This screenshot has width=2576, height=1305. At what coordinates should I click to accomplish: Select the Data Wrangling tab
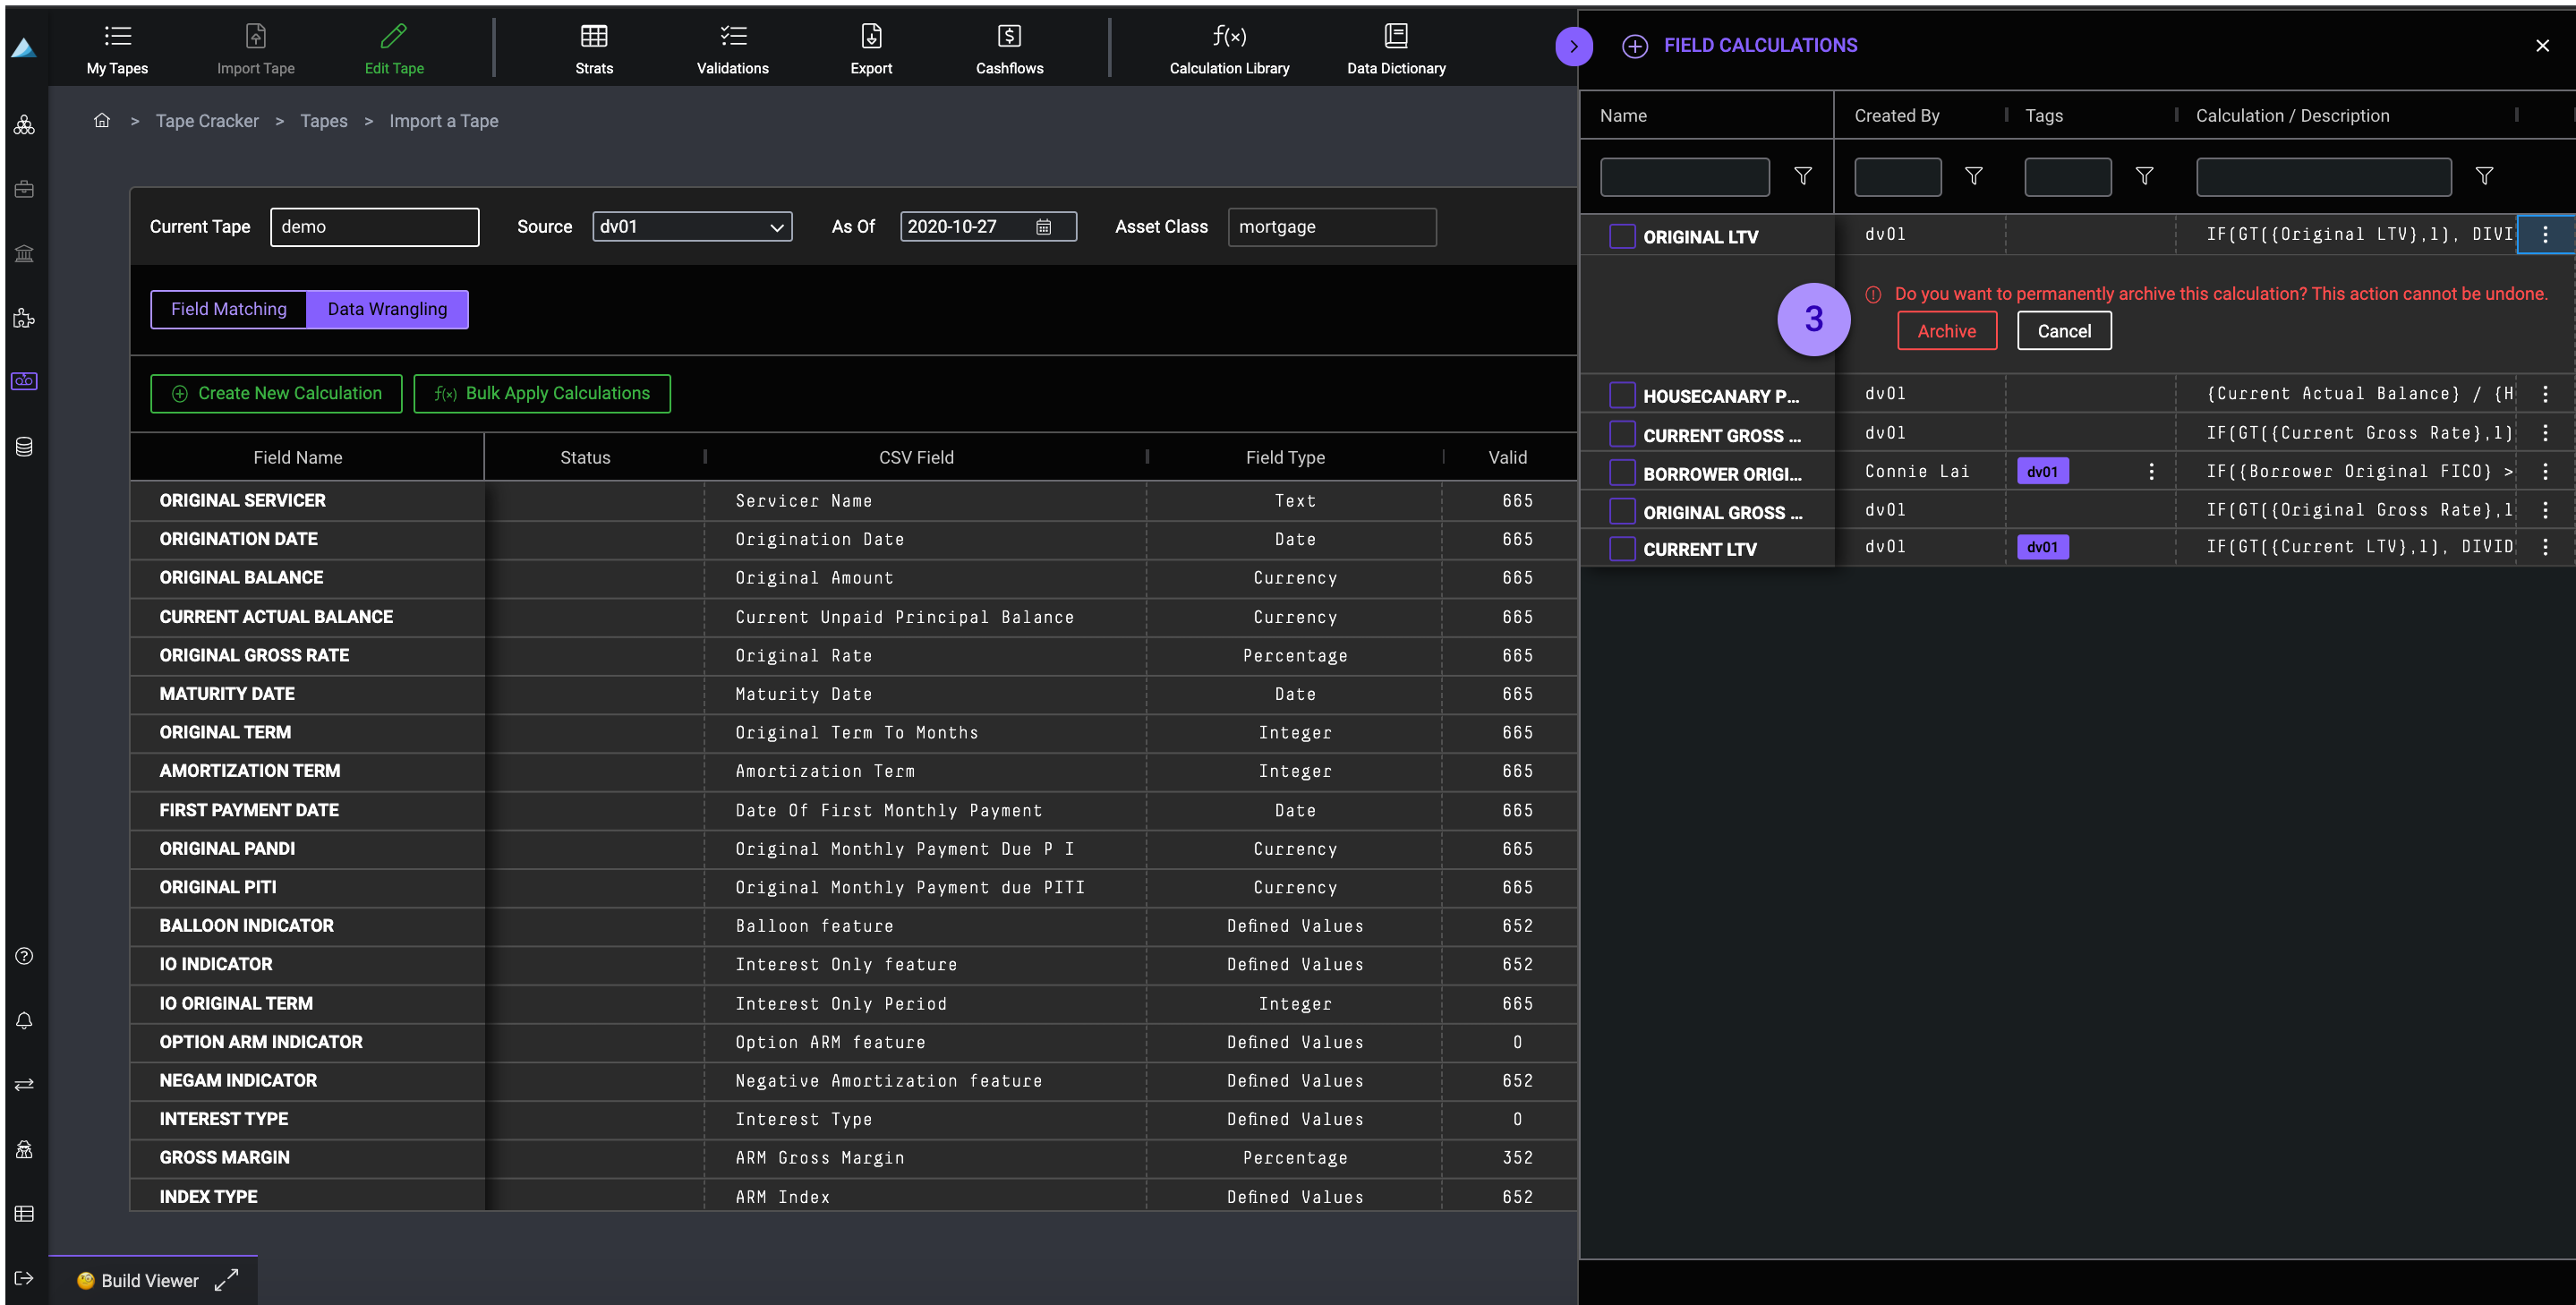coord(387,309)
